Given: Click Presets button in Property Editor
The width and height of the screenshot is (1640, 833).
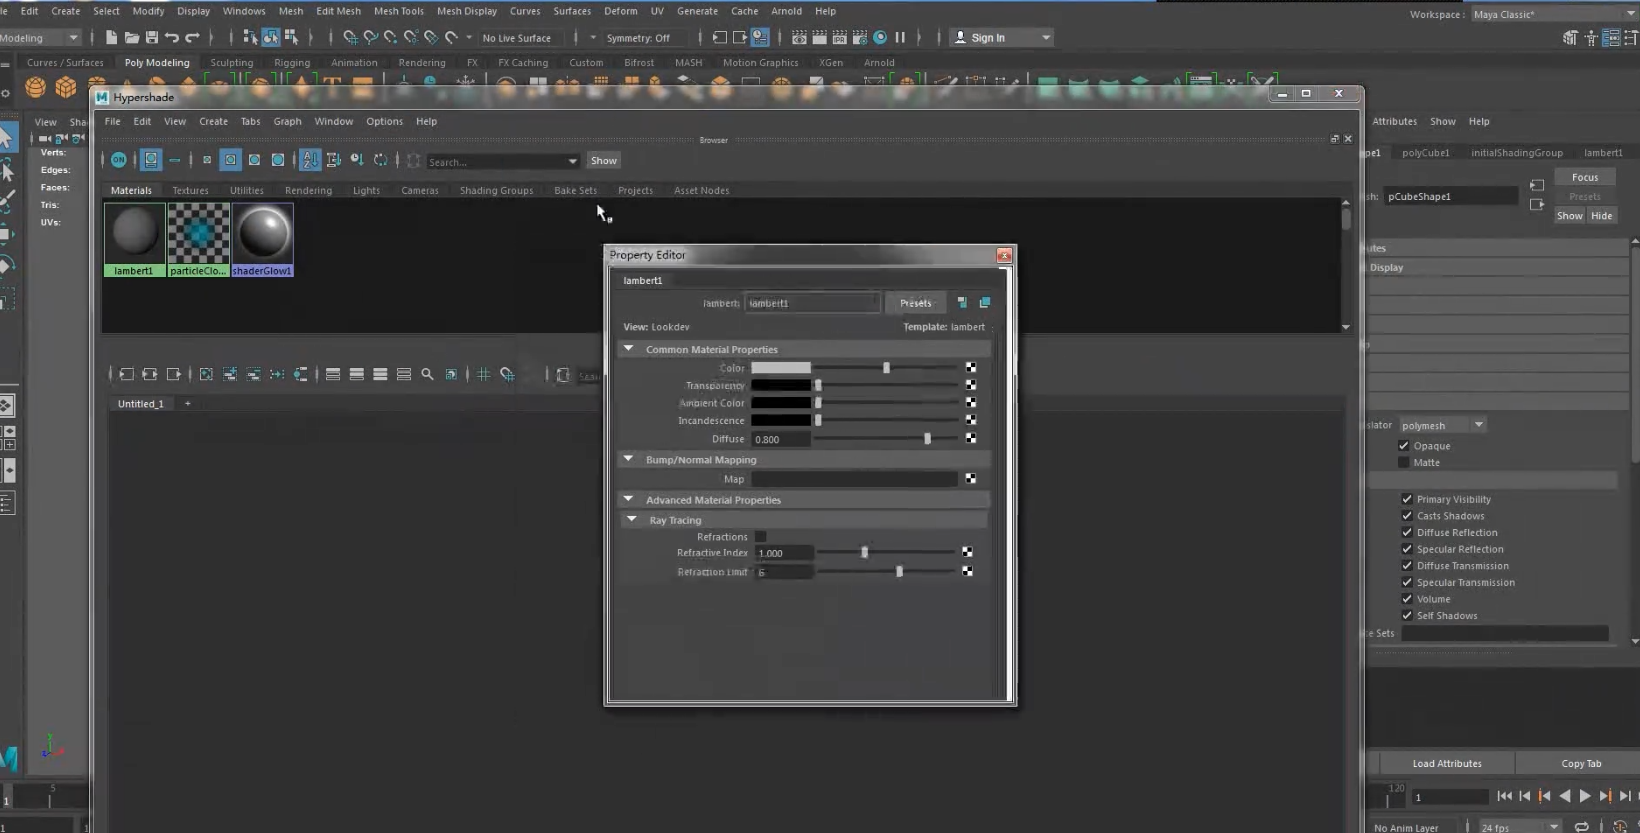Looking at the screenshot, I should [915, 303].
